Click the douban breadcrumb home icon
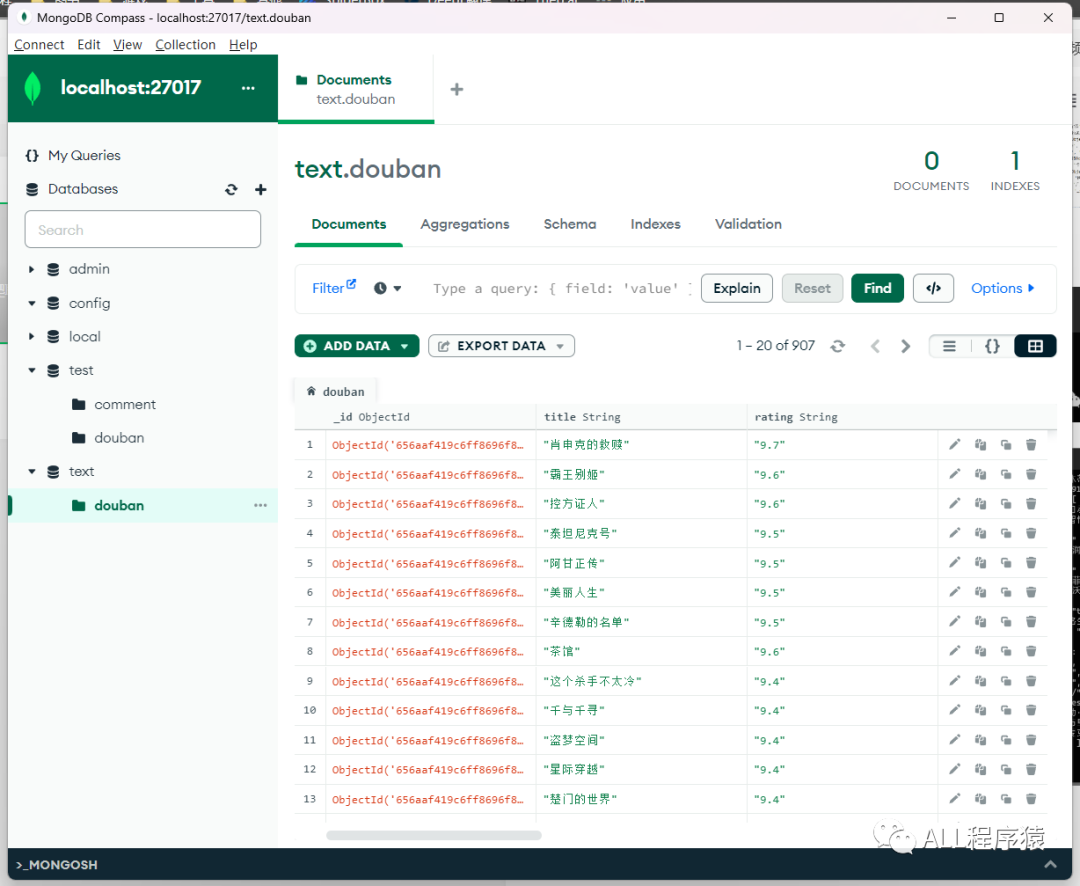 point(311,391)
